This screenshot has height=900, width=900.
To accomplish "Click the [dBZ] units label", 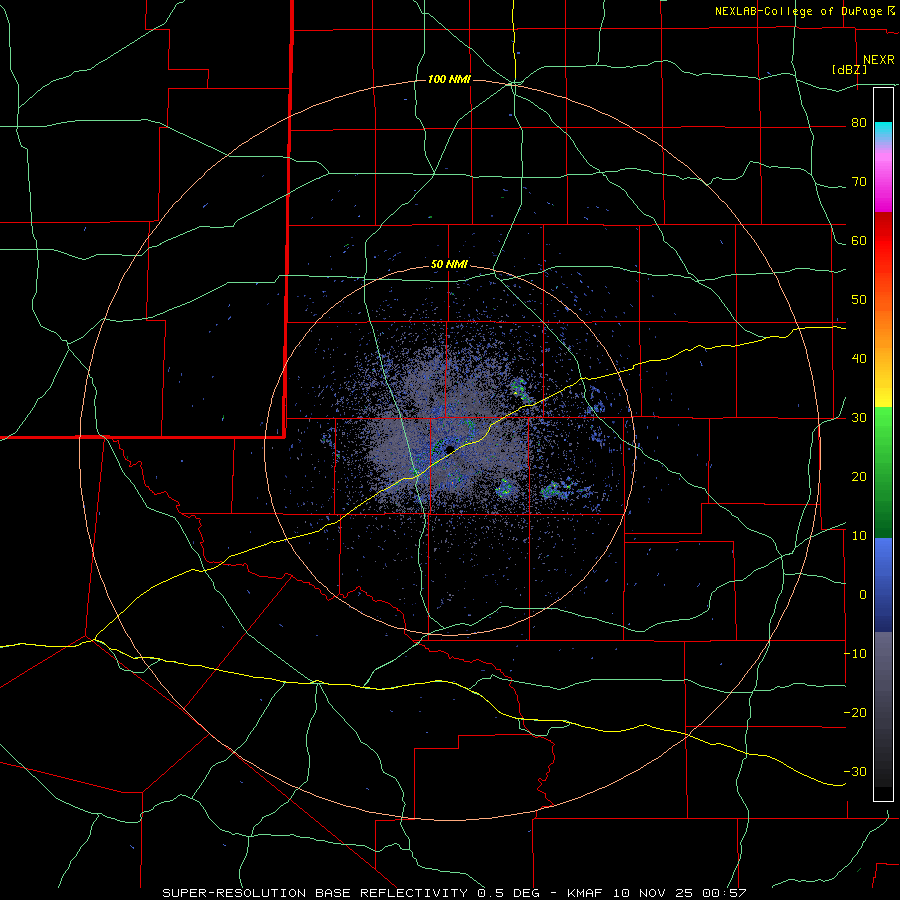I will click(849, 69).
